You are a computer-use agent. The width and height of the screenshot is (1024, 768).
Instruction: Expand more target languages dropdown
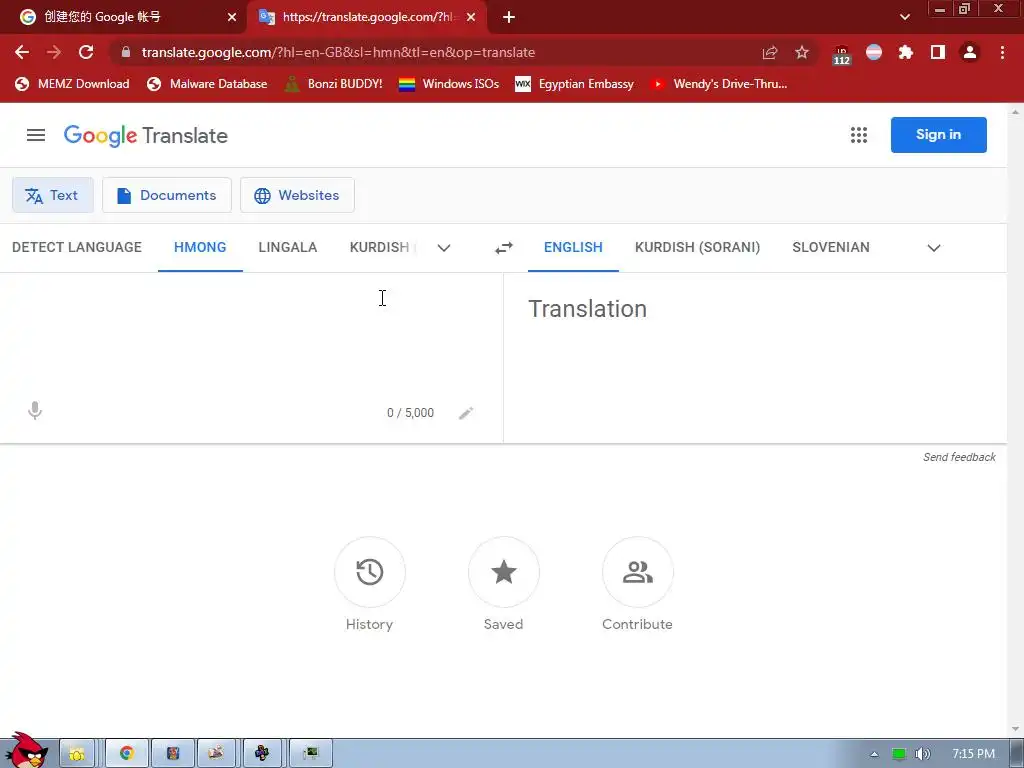point(934,248)
